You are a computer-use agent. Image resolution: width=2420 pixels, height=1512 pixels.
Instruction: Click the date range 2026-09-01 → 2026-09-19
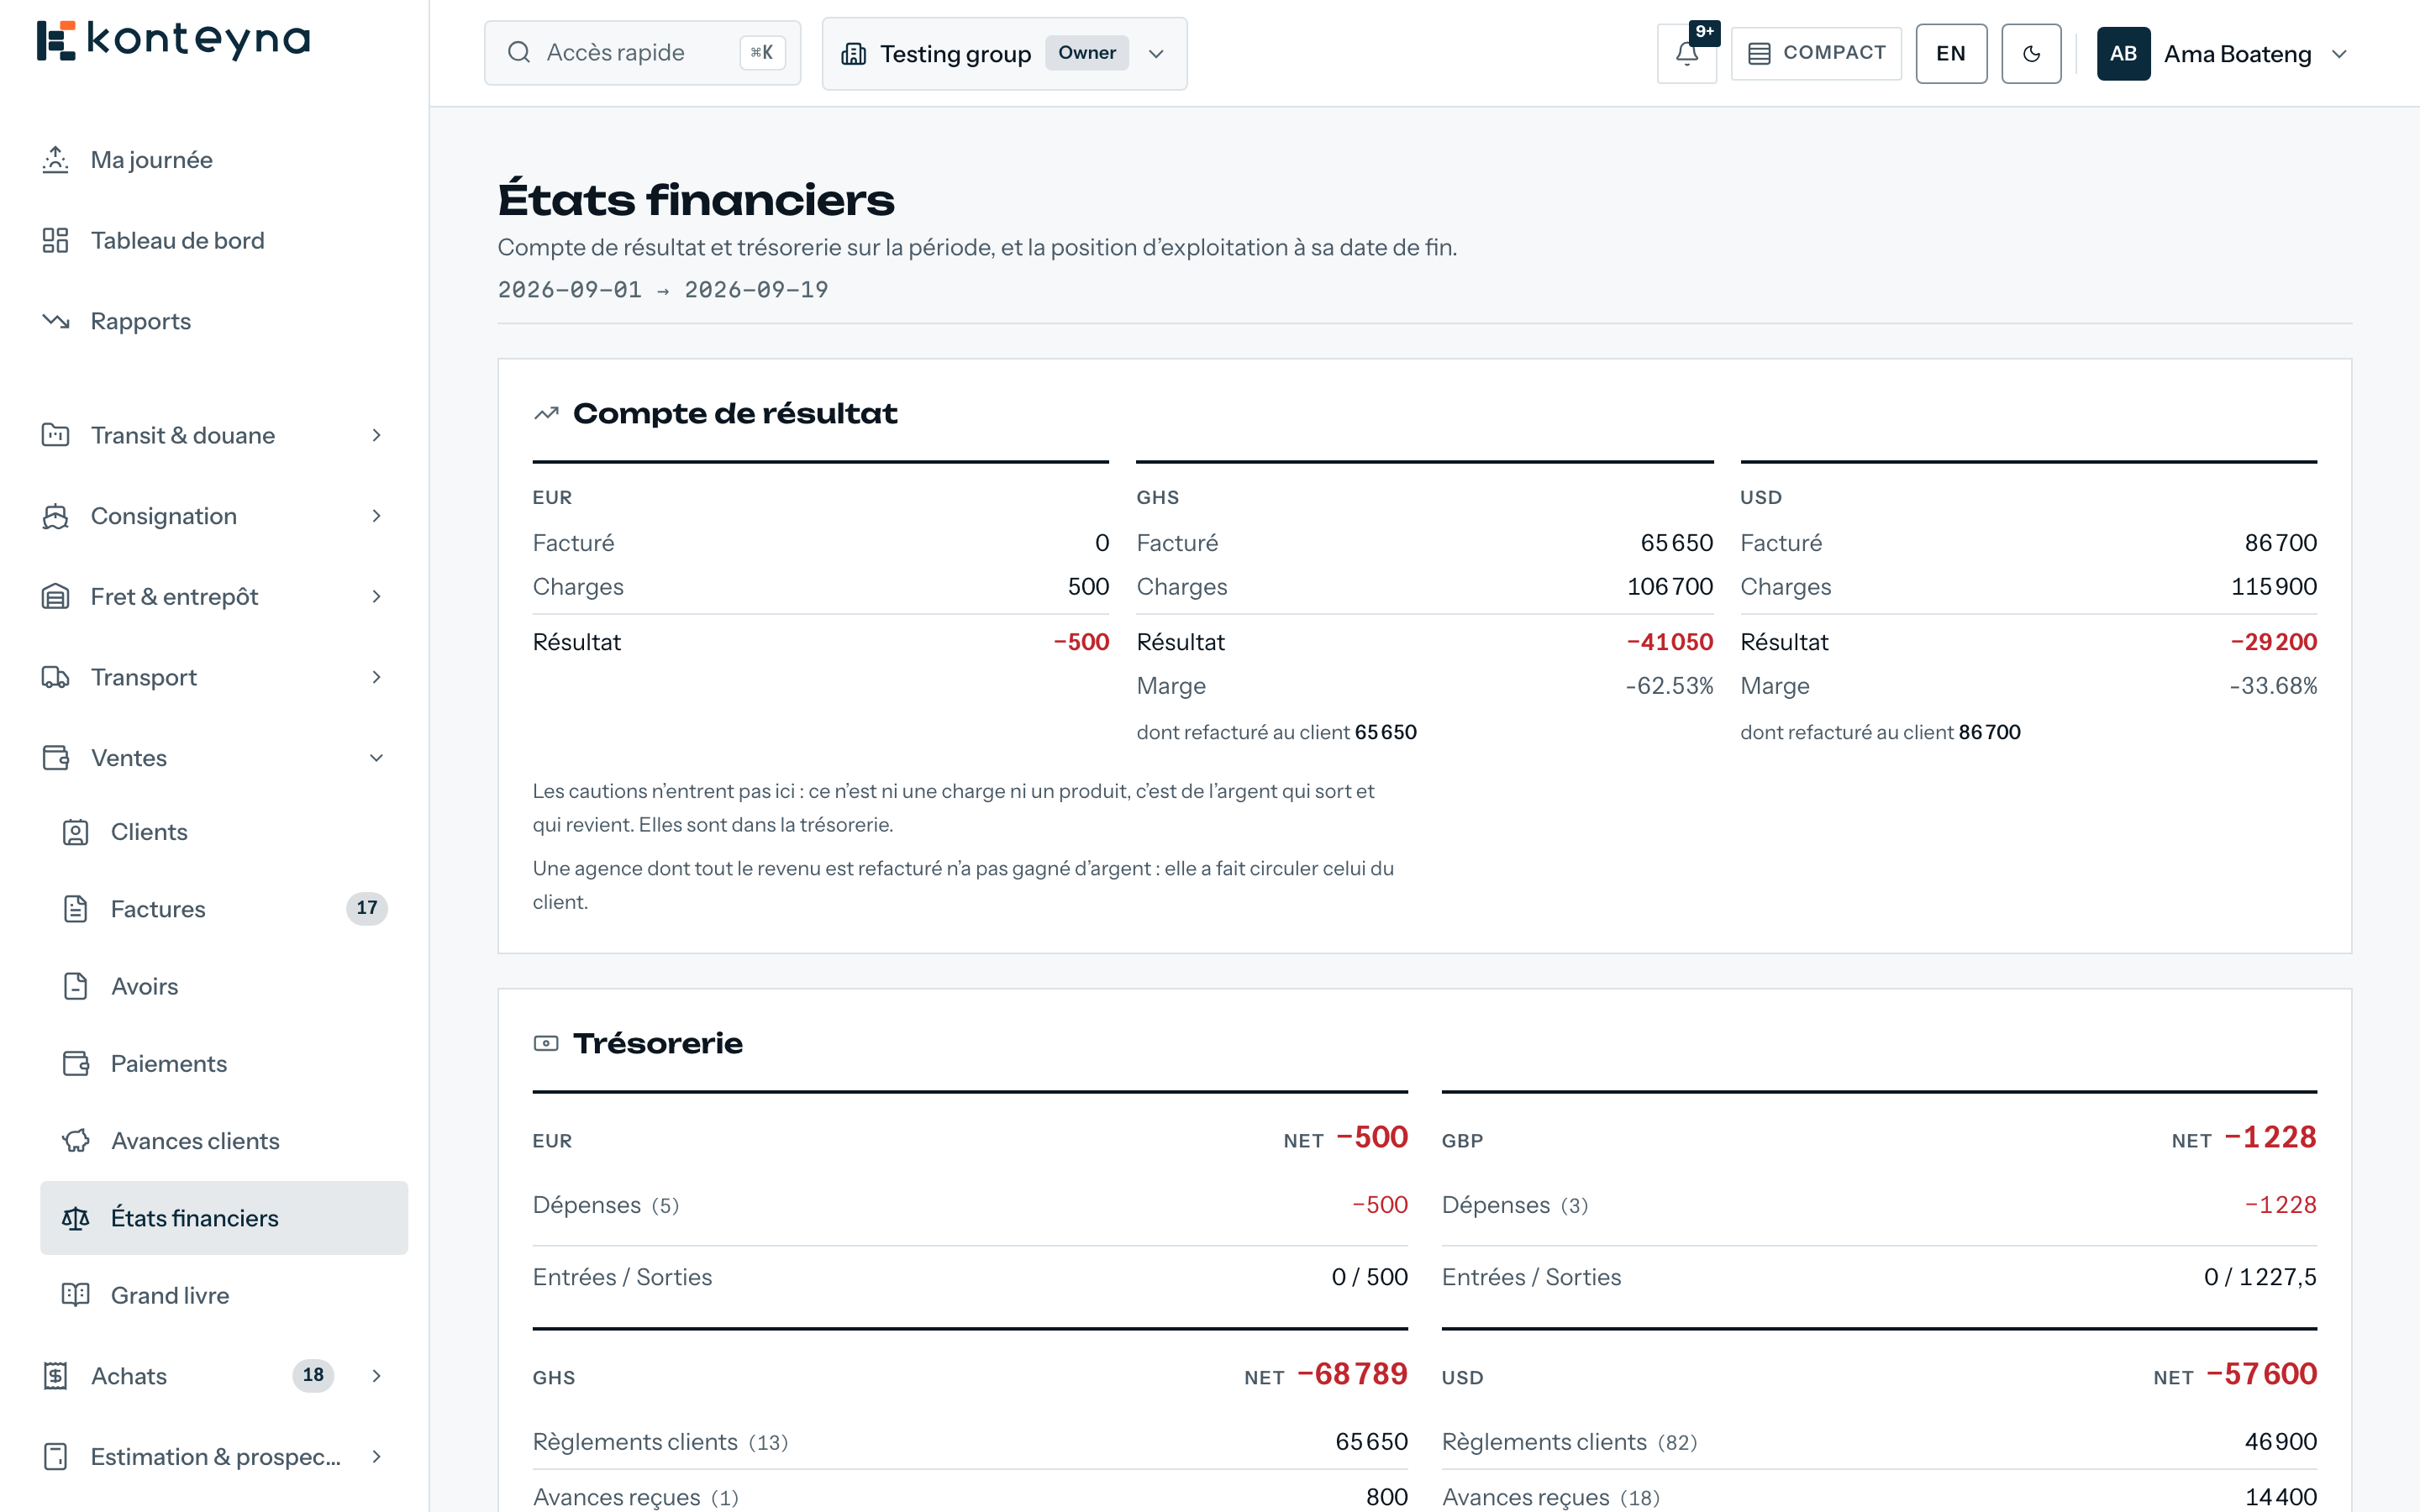click(x=663, y=290)
